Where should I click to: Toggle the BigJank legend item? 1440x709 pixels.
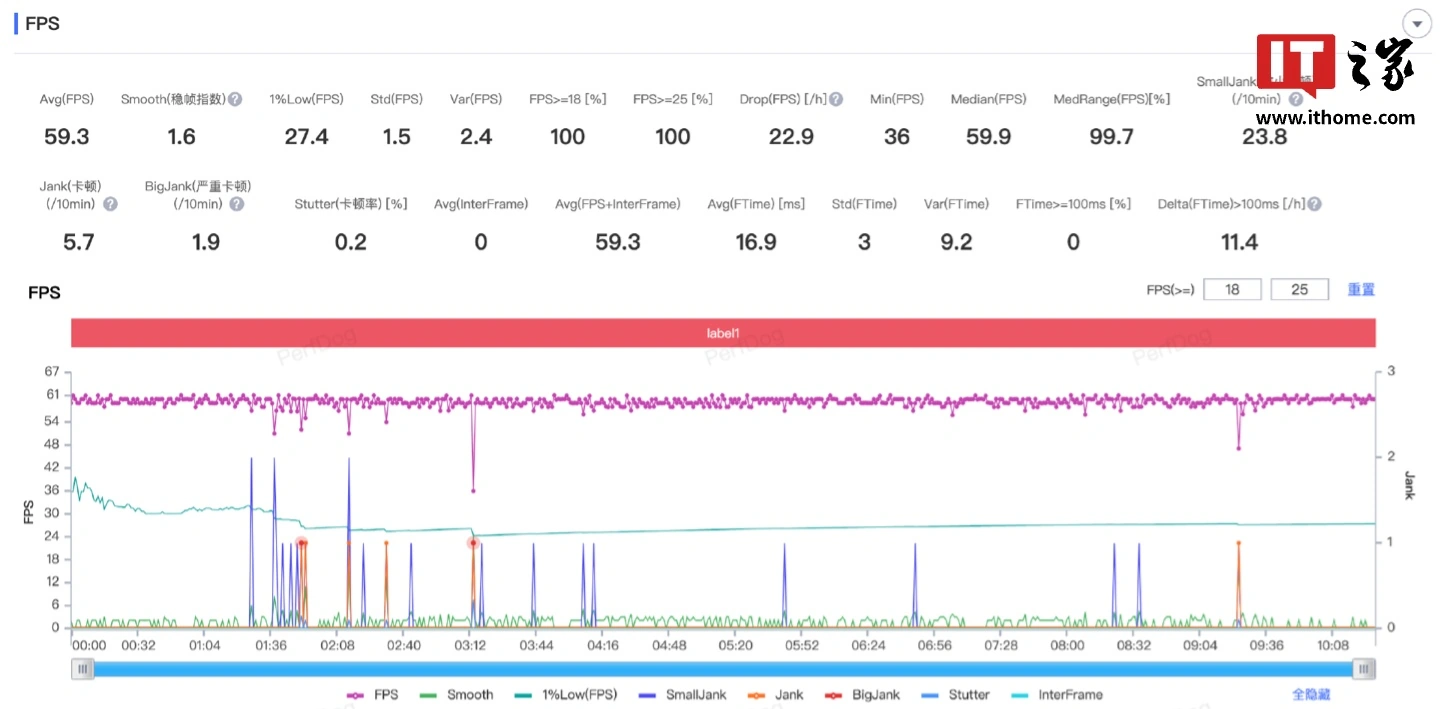click(864, 695)
